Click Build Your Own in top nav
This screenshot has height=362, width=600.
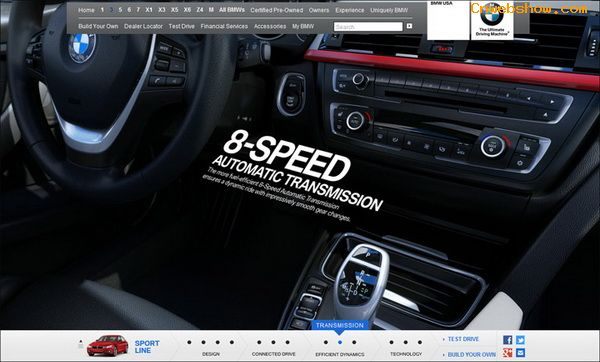(x=98, y=26)
